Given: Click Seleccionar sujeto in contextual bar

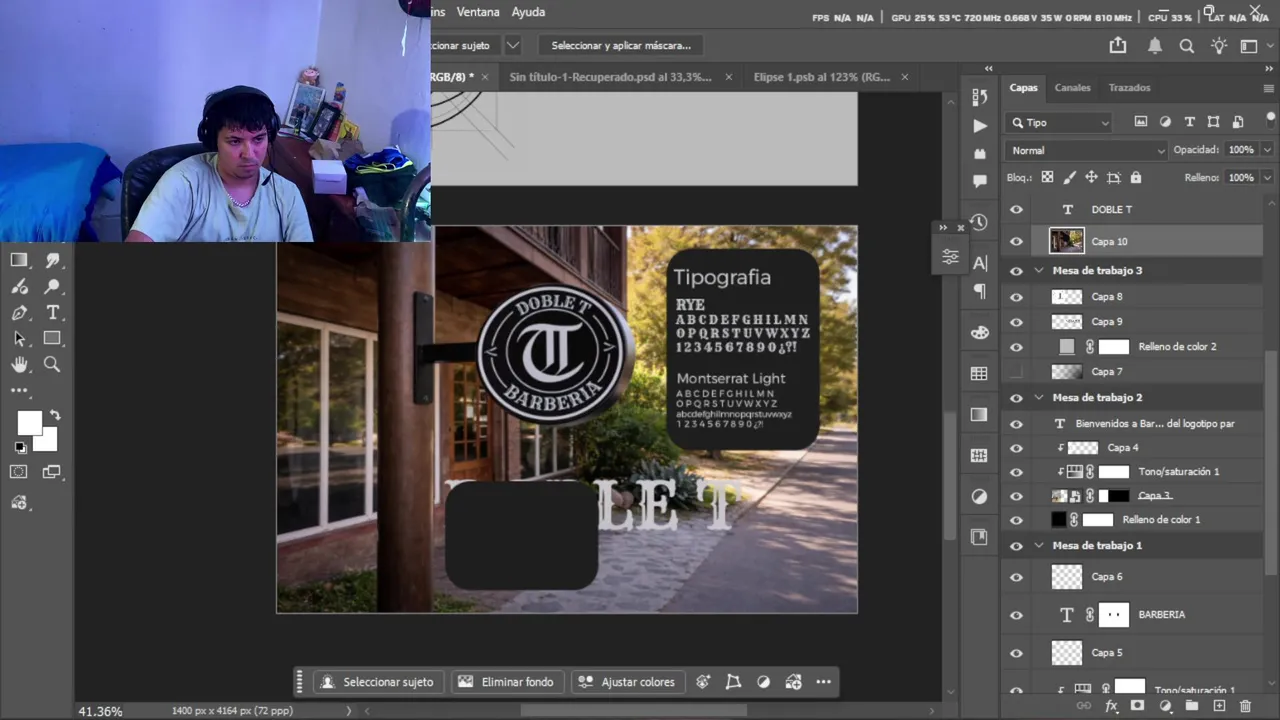Looking at the screenshot, I should click(378, 682).
